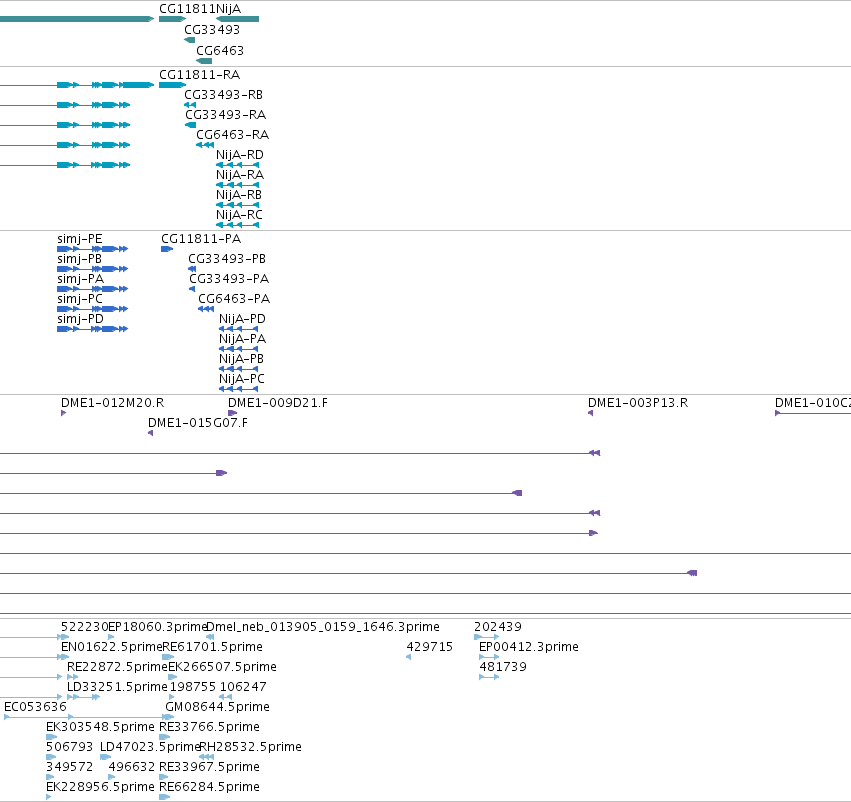Click protein feature NijA-PB
The height and width of the screenshot is (802, 851).
(x=241, y=359)
